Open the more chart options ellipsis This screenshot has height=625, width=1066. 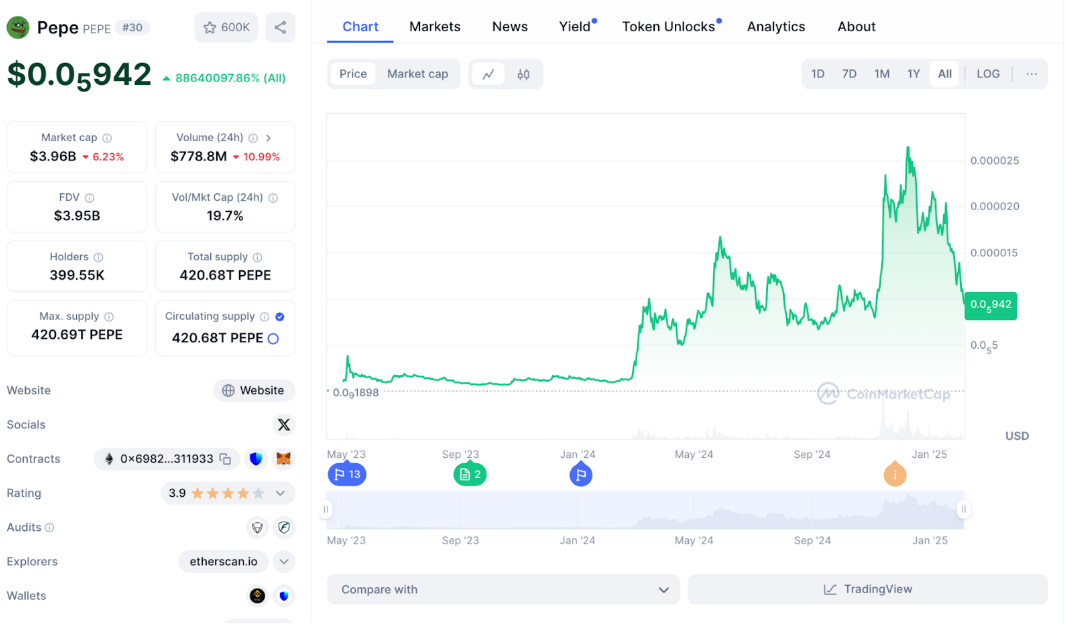1031,74
